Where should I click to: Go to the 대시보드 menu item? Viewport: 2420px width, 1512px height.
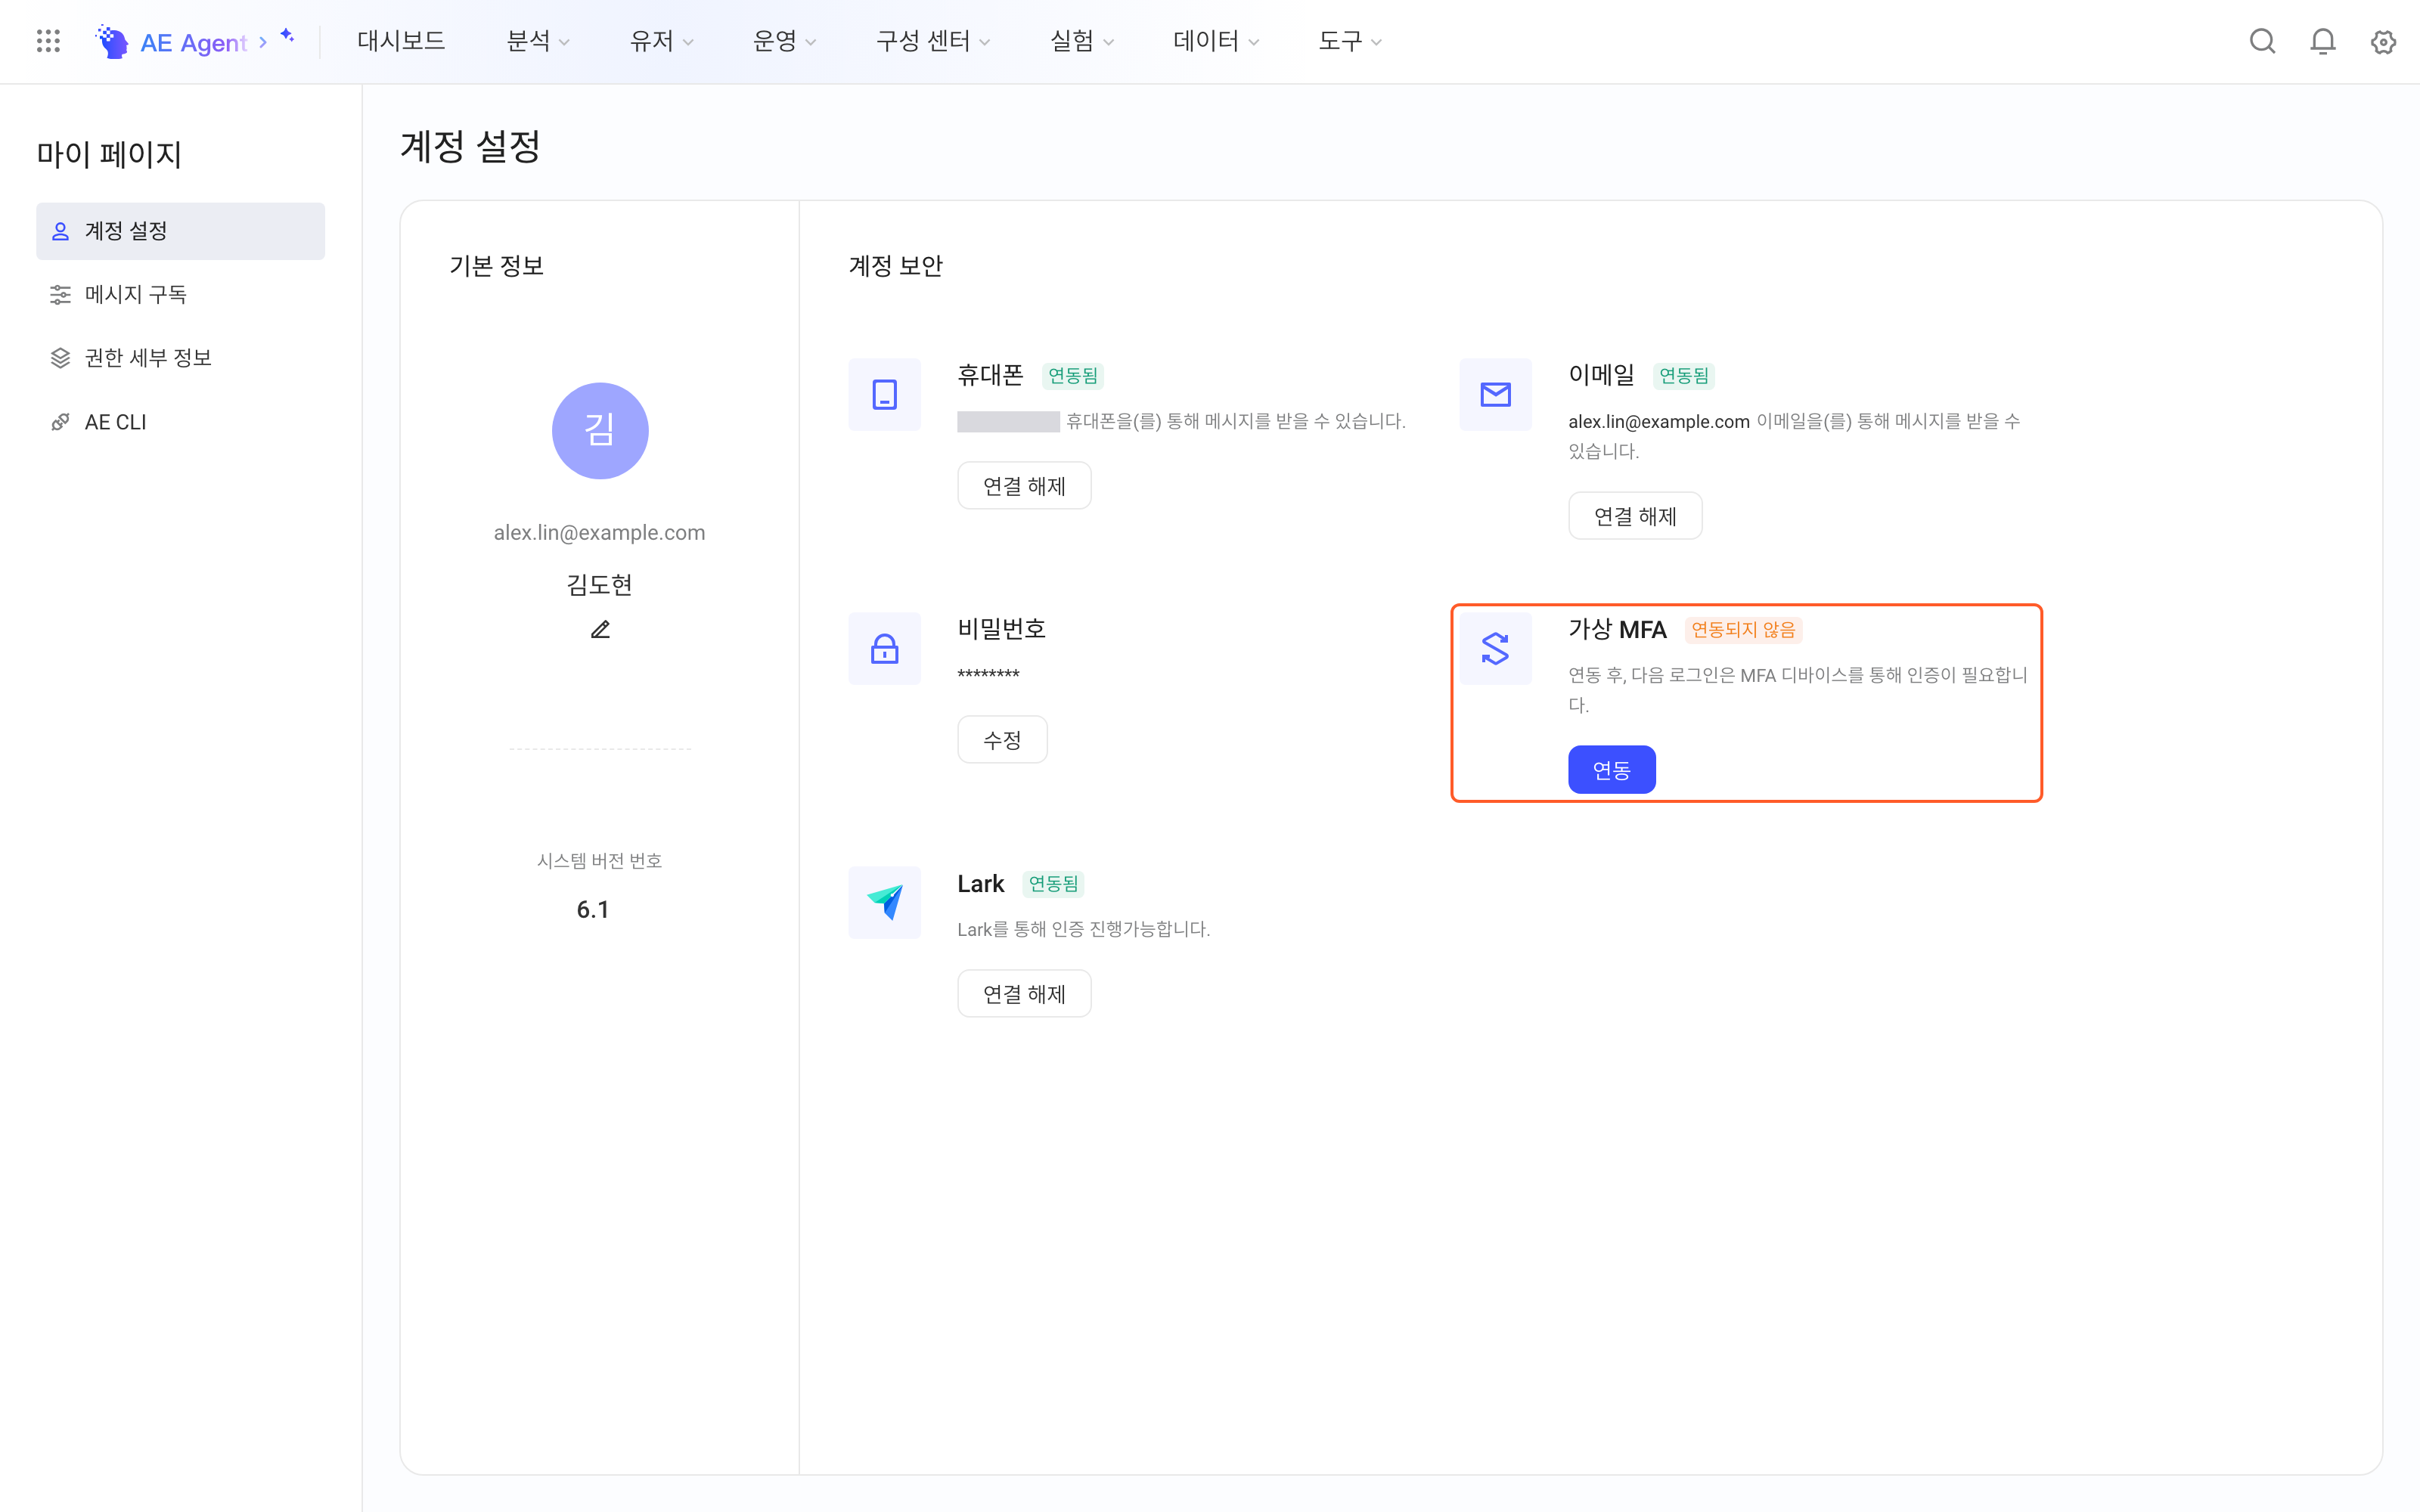(x=401, y=41)
